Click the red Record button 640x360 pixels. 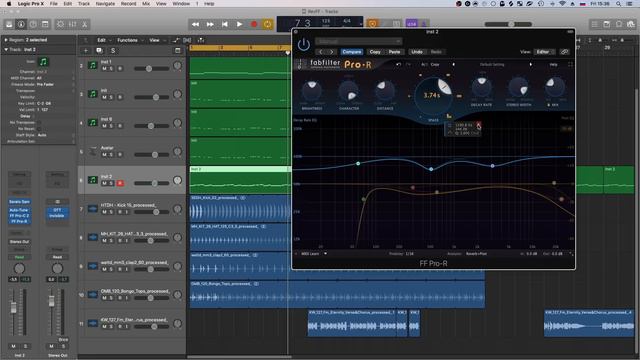(x=254, y=24)
